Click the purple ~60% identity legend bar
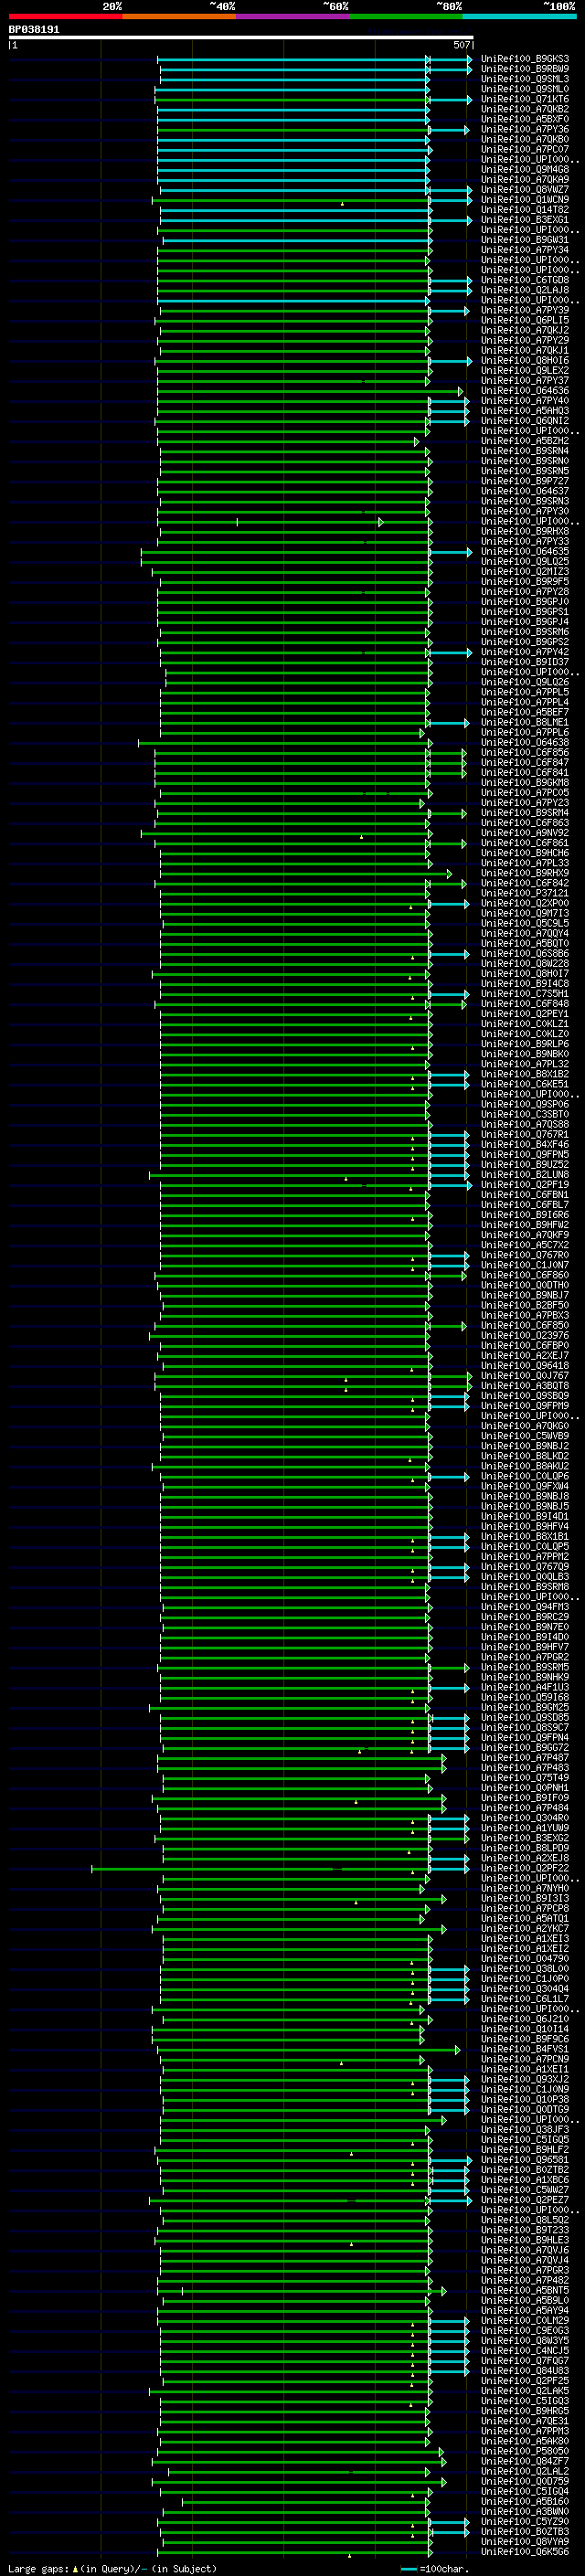 pos(292,16)
